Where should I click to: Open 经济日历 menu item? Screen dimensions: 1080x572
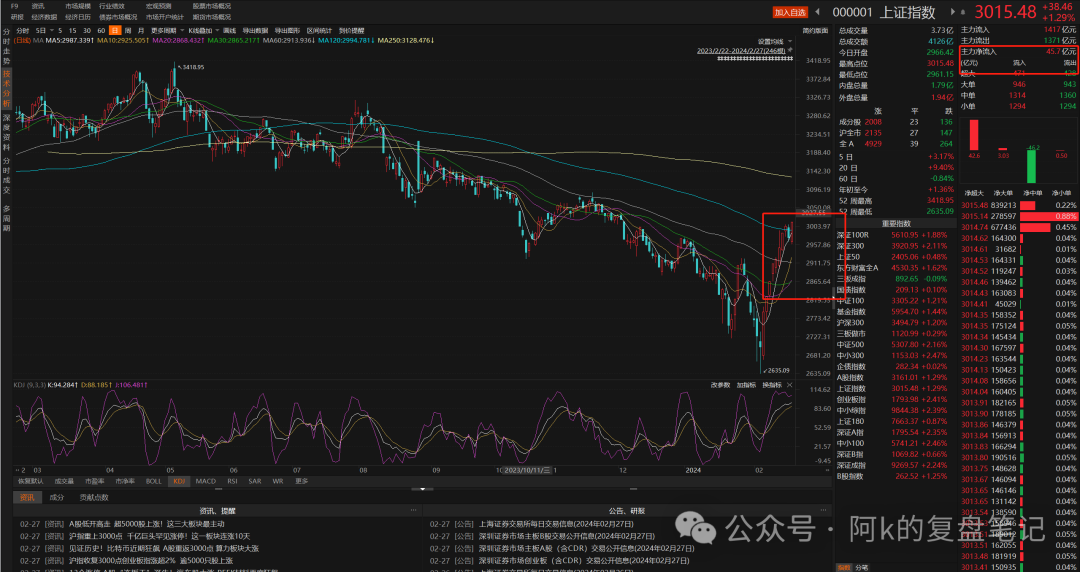(x=78, y=17)
